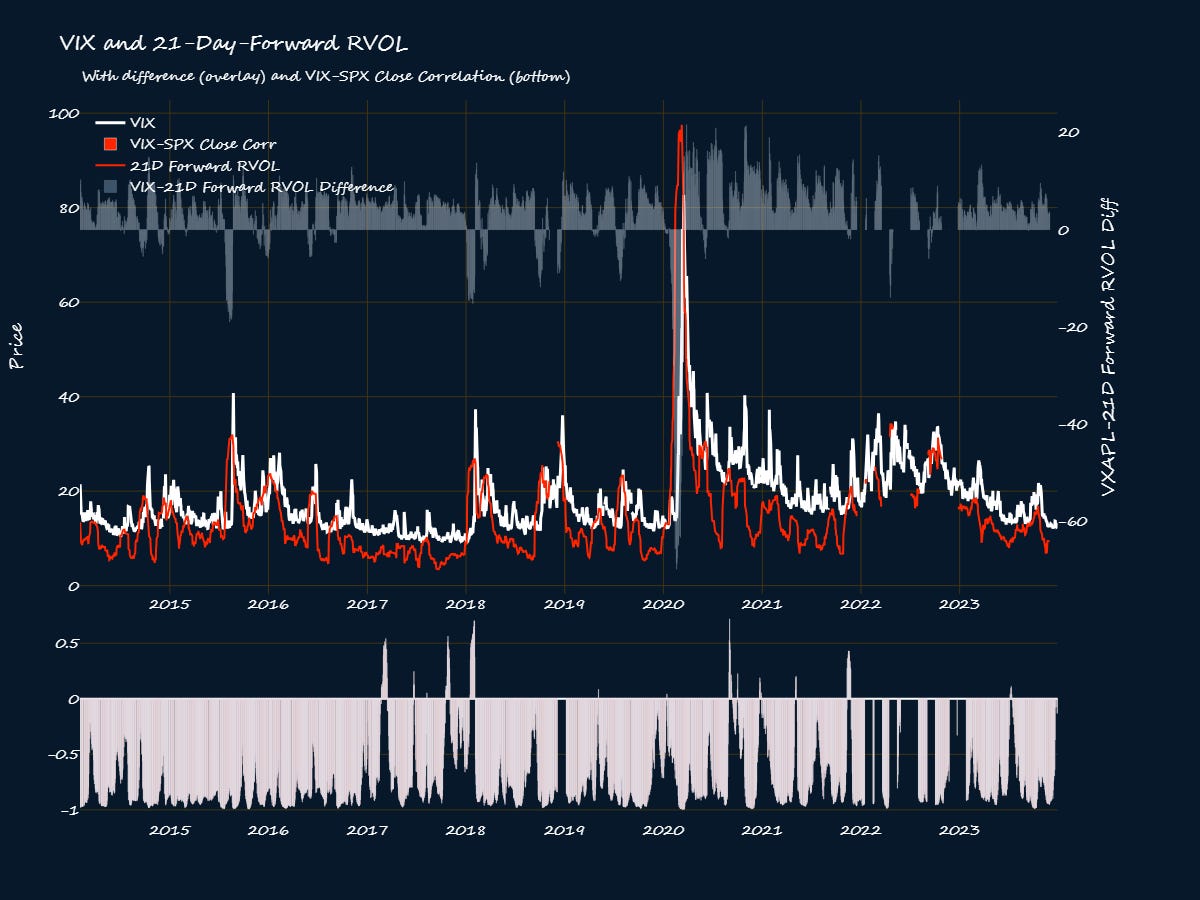Click the 2018 label on the upper chart x-axis

466,604
